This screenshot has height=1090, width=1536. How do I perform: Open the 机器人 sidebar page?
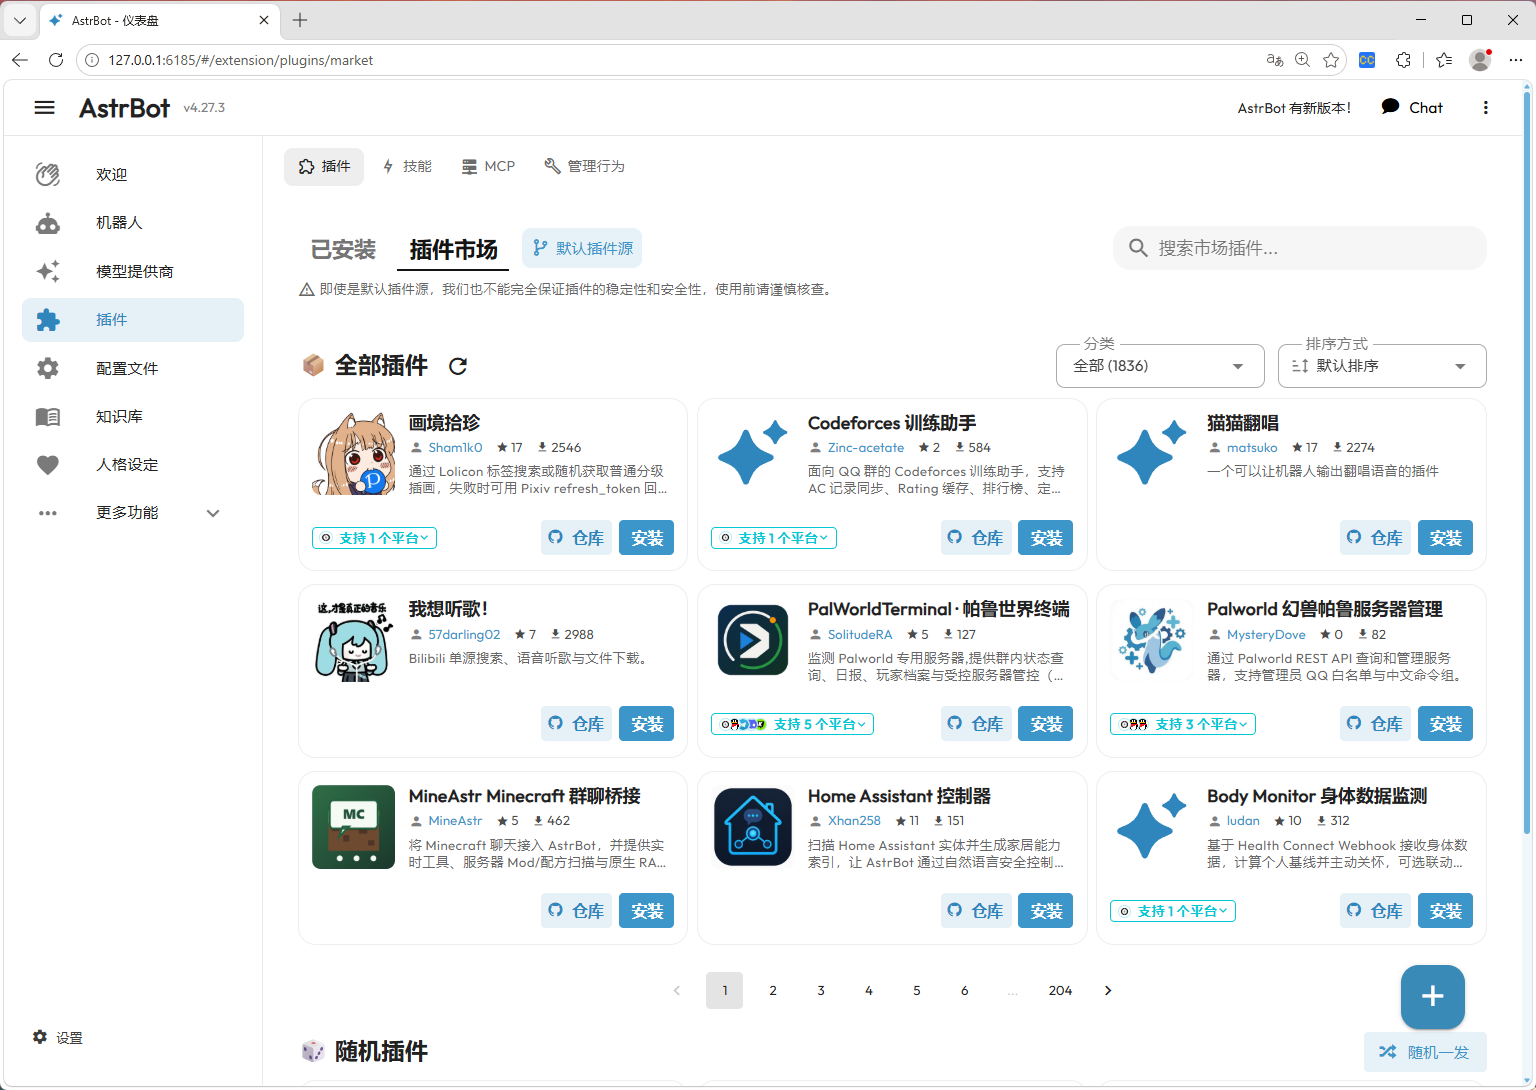pyautogui.click(x=133, y=223)
